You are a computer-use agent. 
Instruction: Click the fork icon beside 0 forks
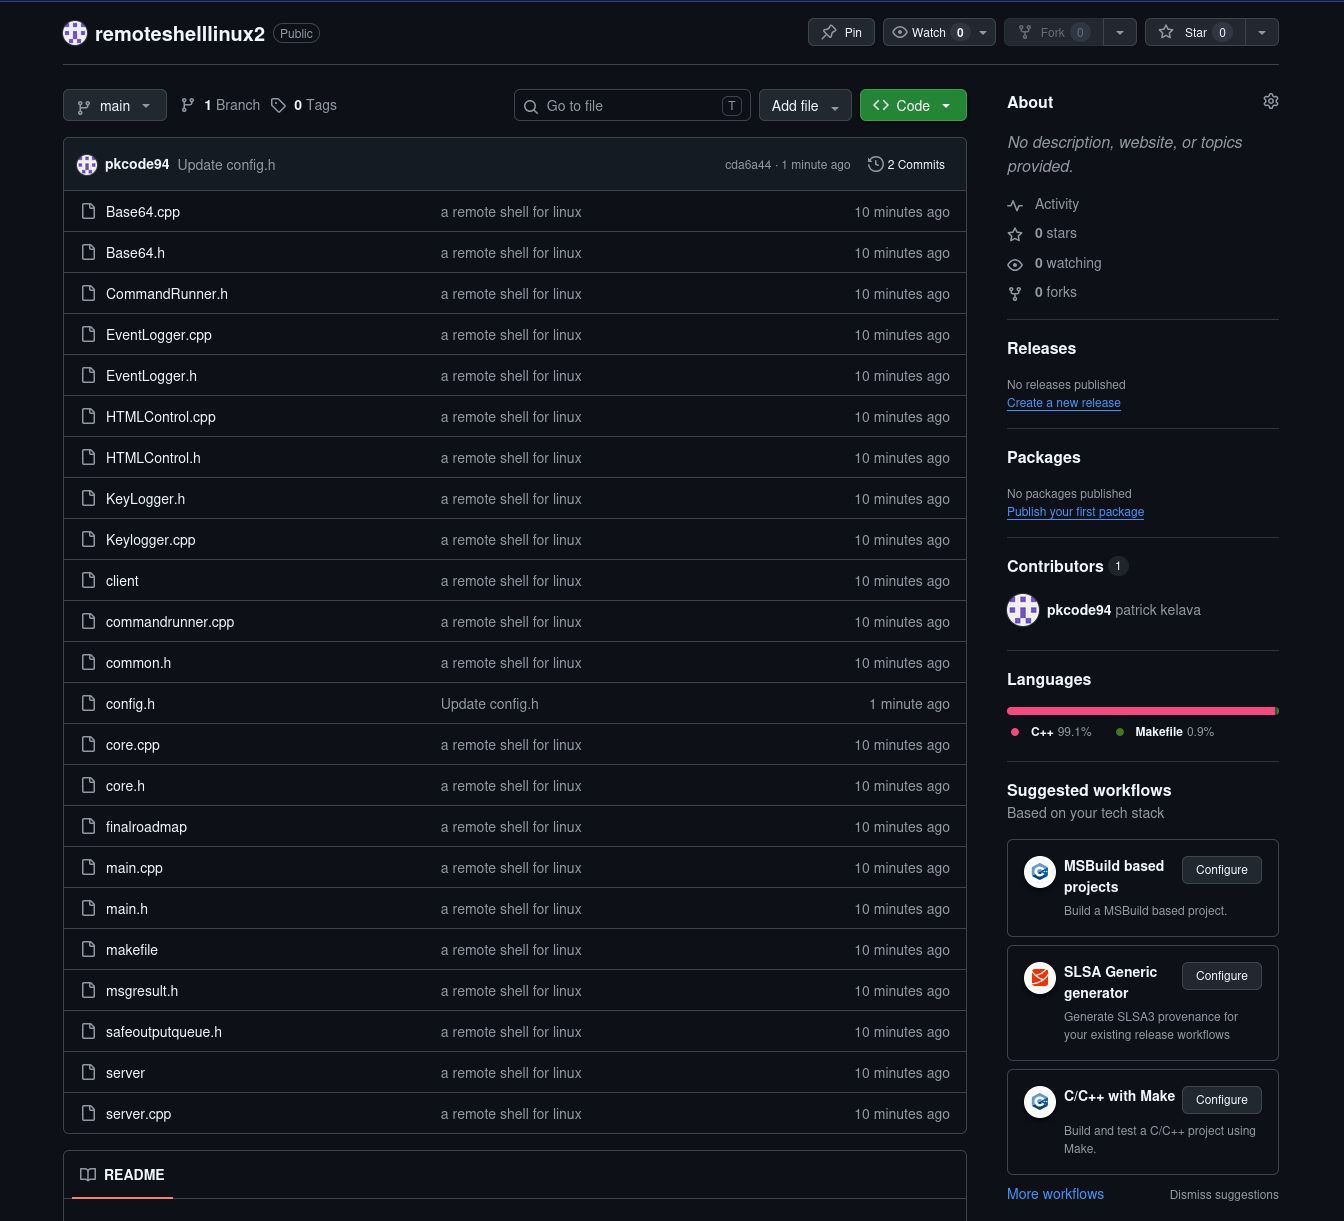1015,293
